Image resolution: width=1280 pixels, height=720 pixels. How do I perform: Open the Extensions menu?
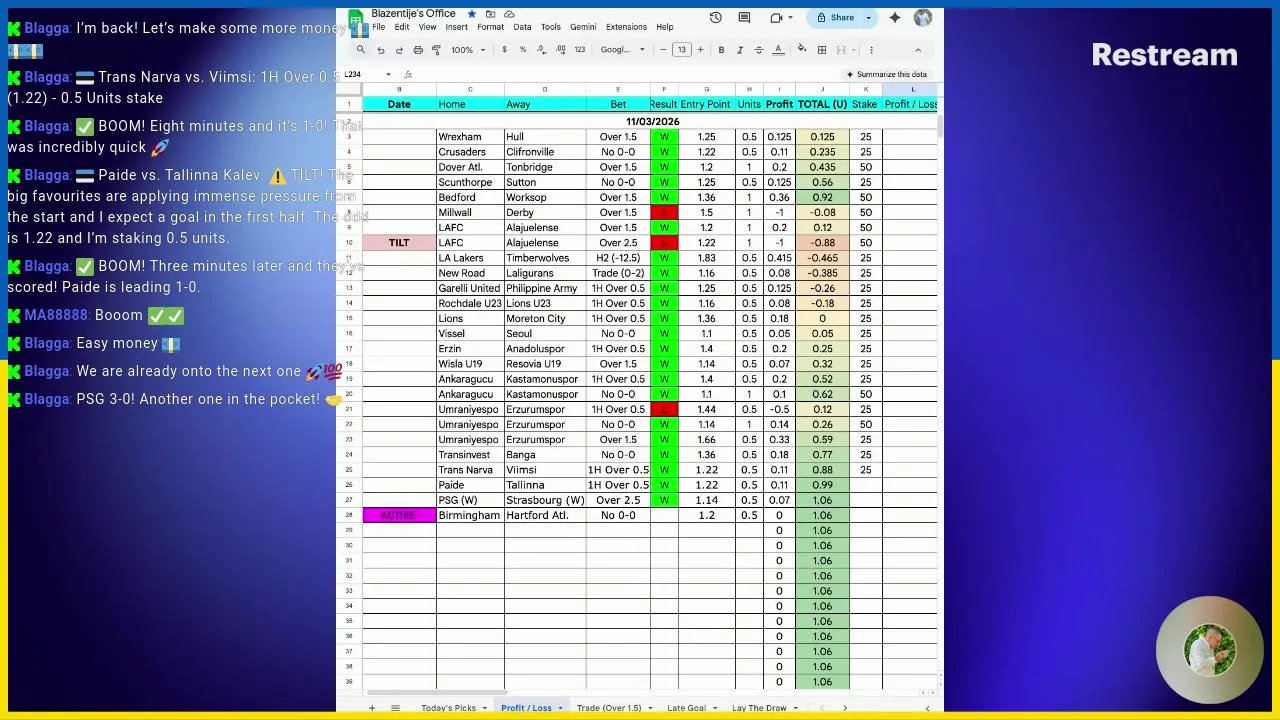pos(626,27)
